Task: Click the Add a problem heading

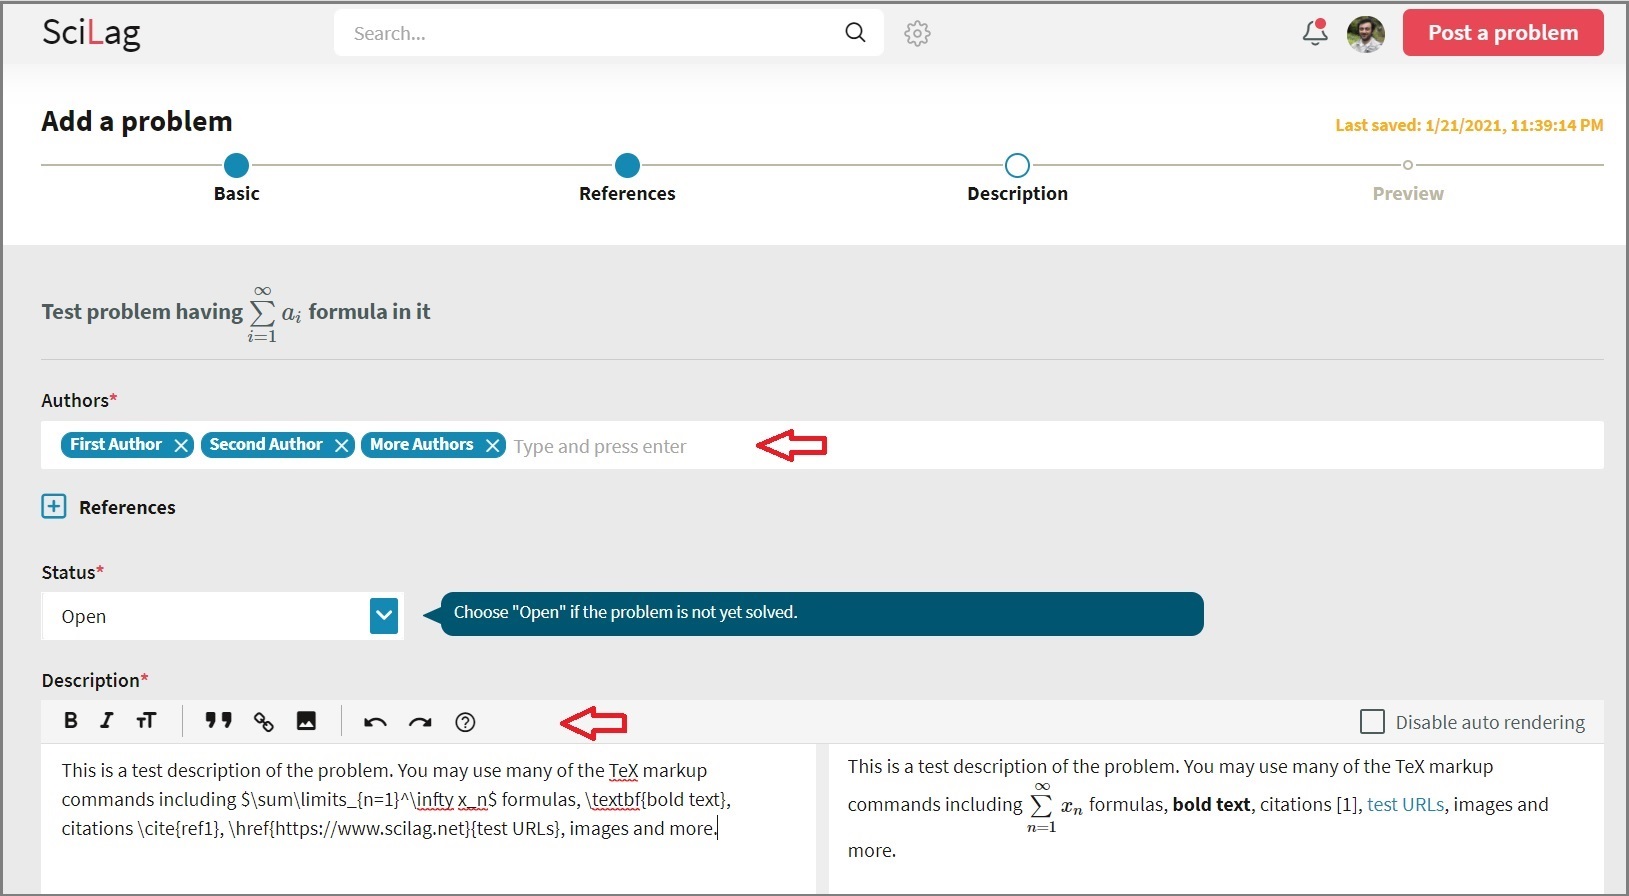Action: (x=137, y=121)
